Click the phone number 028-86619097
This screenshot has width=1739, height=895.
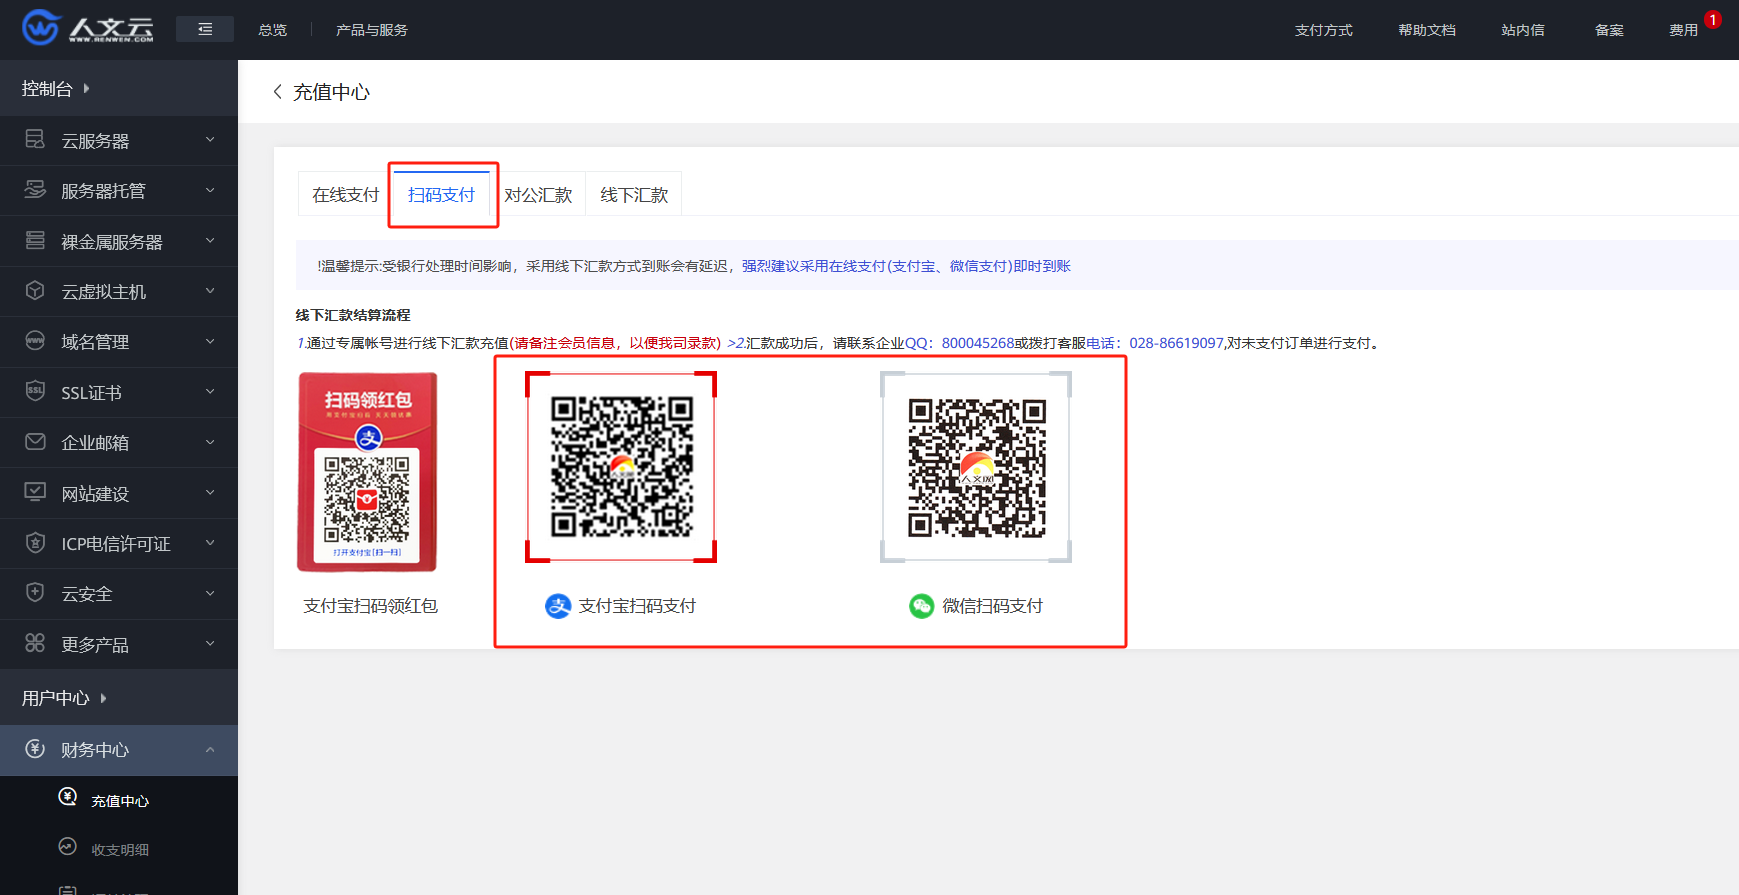click(1176, 343)
